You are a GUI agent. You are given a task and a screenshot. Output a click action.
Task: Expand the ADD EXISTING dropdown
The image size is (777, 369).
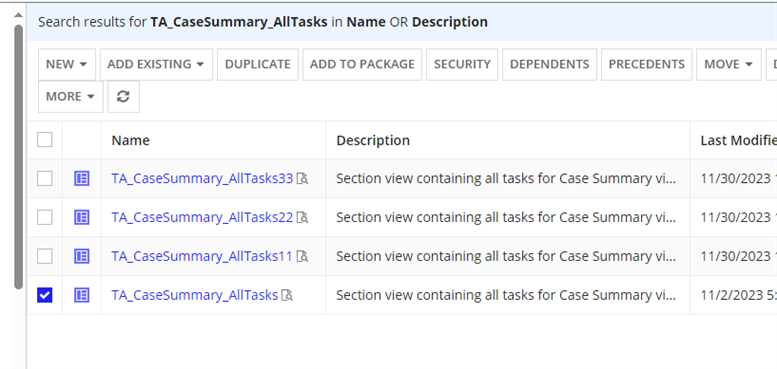pos(156,64)
